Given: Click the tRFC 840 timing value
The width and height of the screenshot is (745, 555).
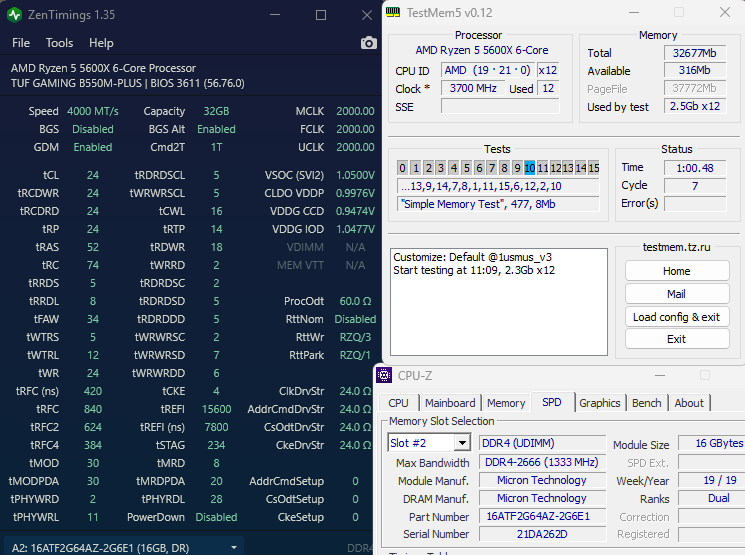Looking at the screenshot, I should (x=93, y=409).
